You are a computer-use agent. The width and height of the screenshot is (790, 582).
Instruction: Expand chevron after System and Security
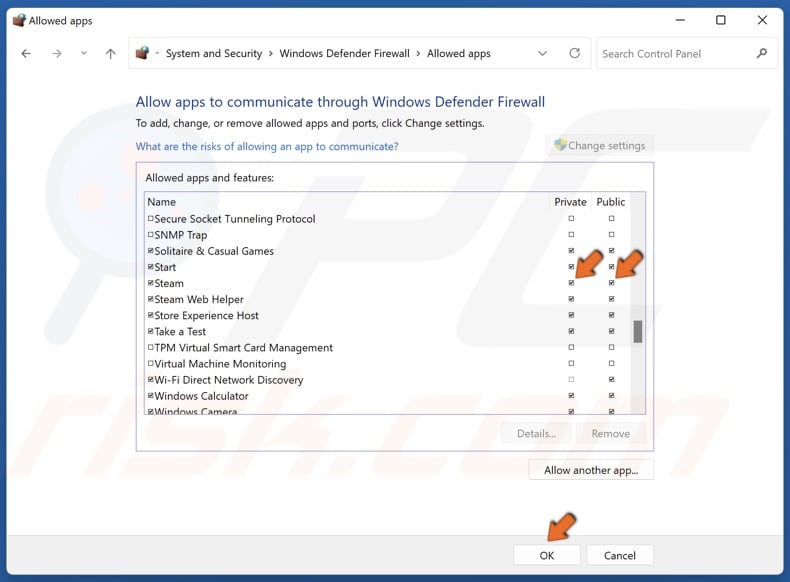tap(271, 53)
